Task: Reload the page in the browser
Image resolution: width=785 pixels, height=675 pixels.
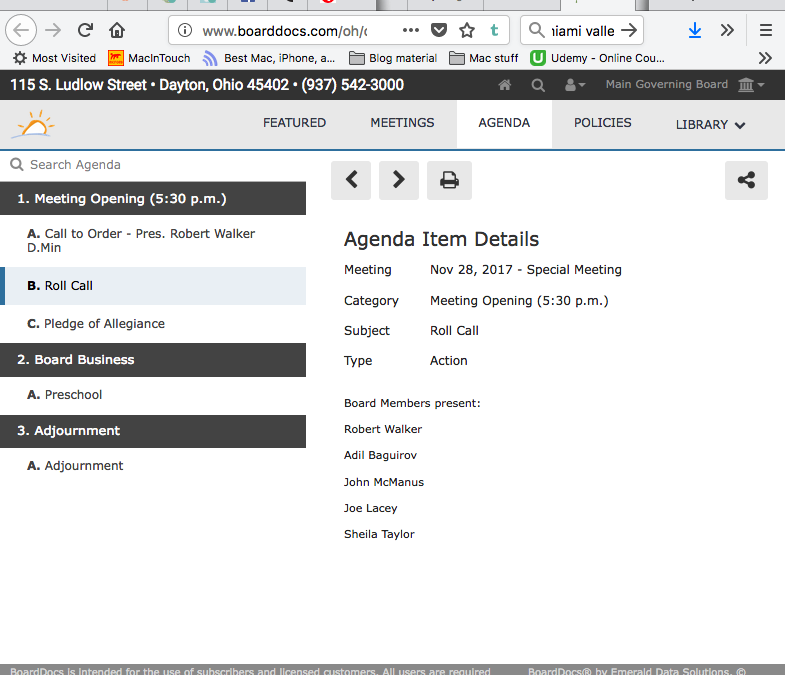Action: tap(86, 30)
